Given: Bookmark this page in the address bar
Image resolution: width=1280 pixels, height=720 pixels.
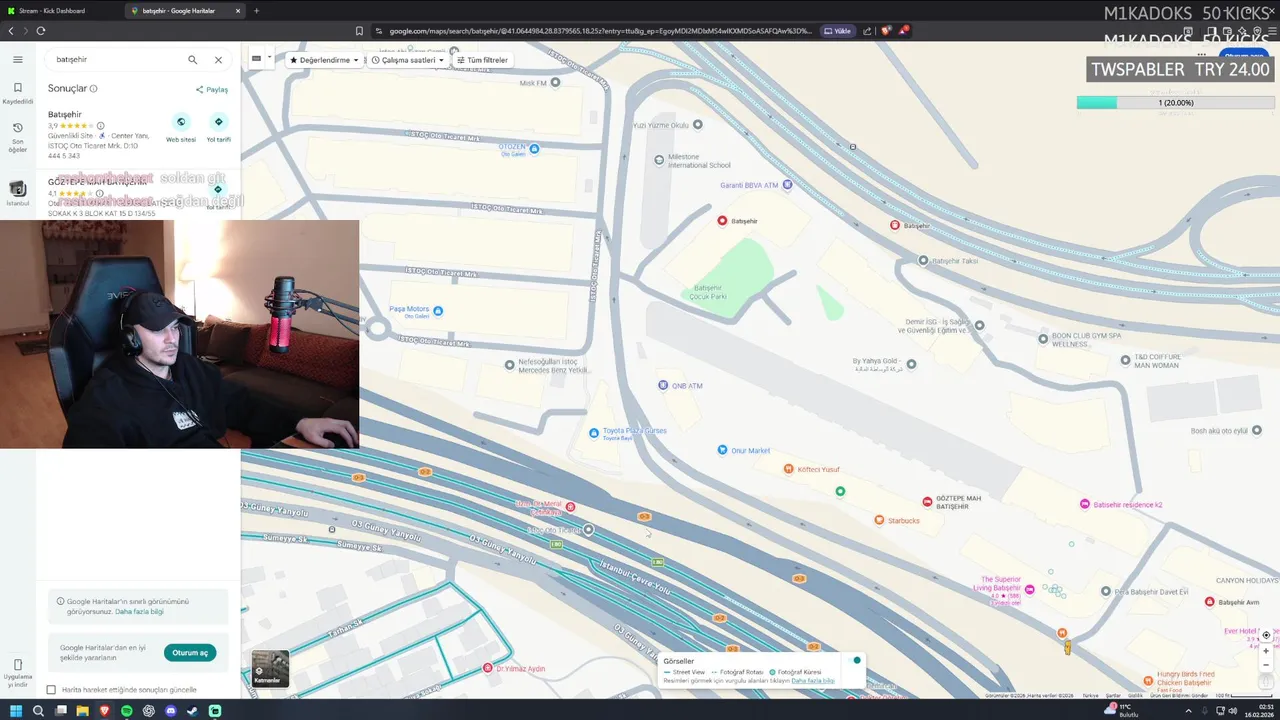Looking at the screenshot, I should pyautogui.click(x=359, y=31).
